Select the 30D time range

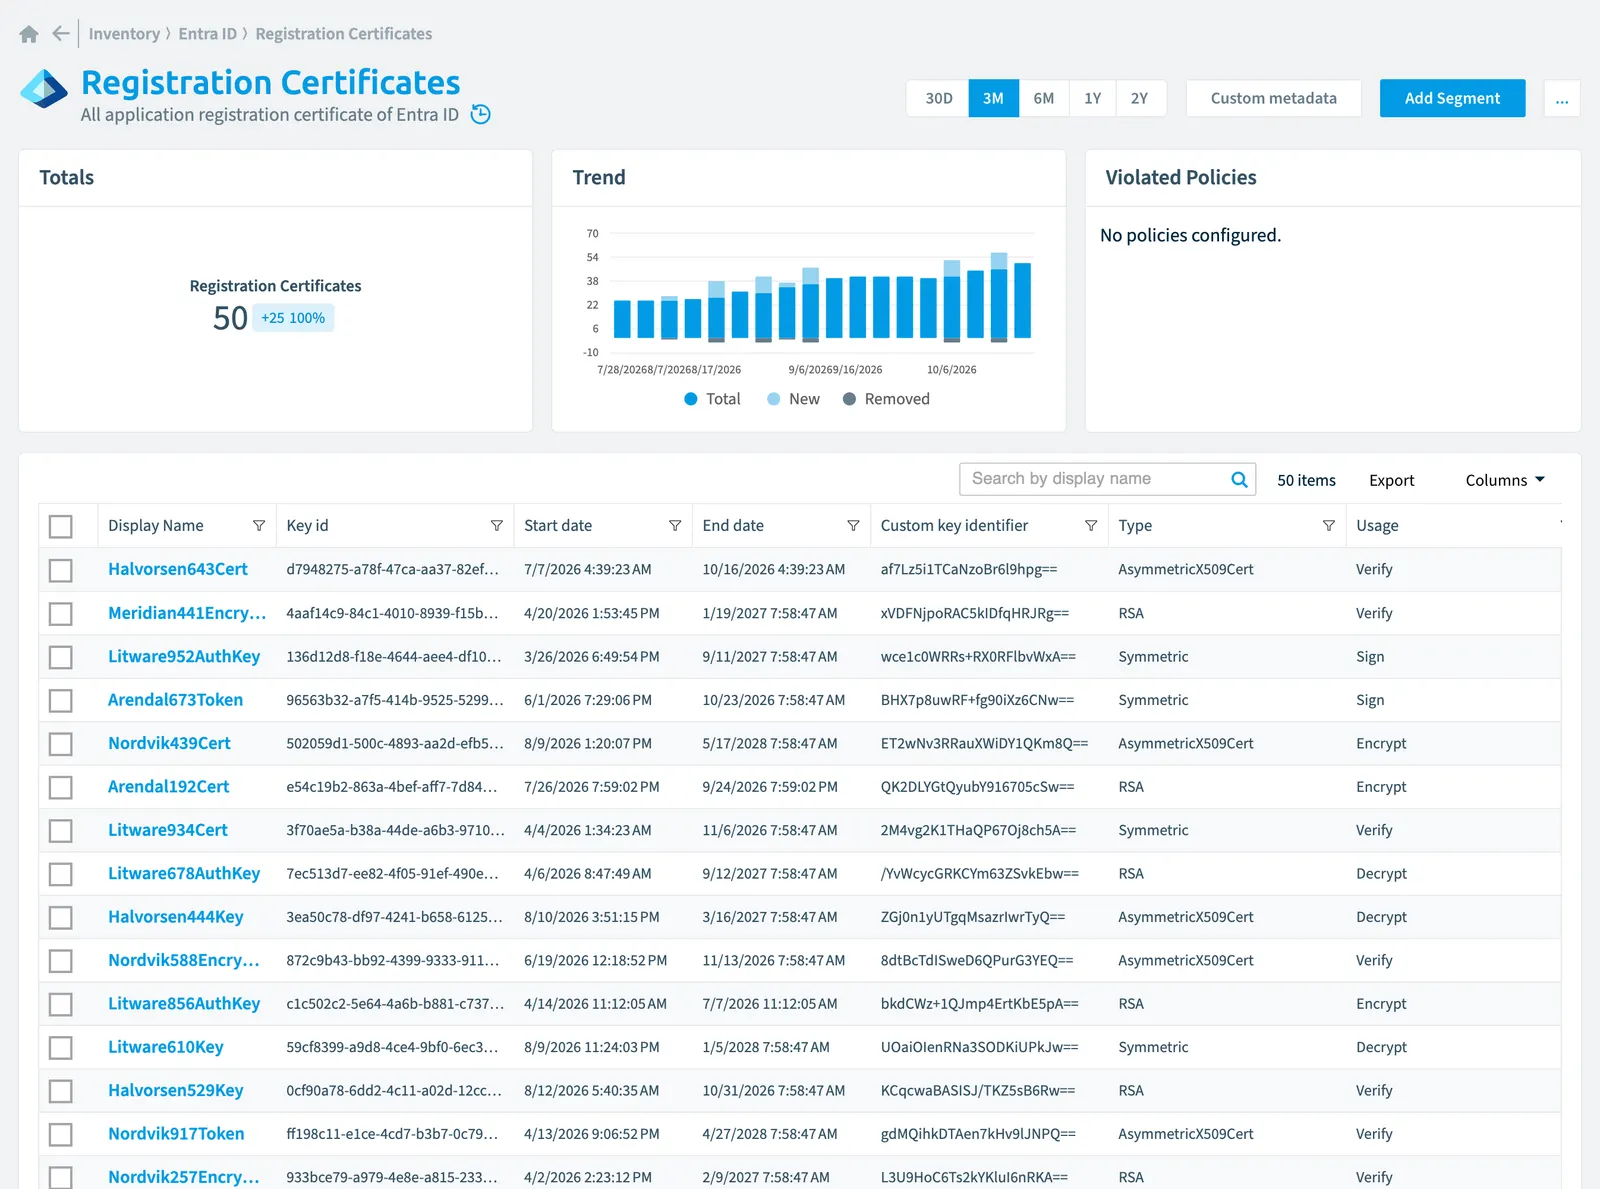[938, 98]
